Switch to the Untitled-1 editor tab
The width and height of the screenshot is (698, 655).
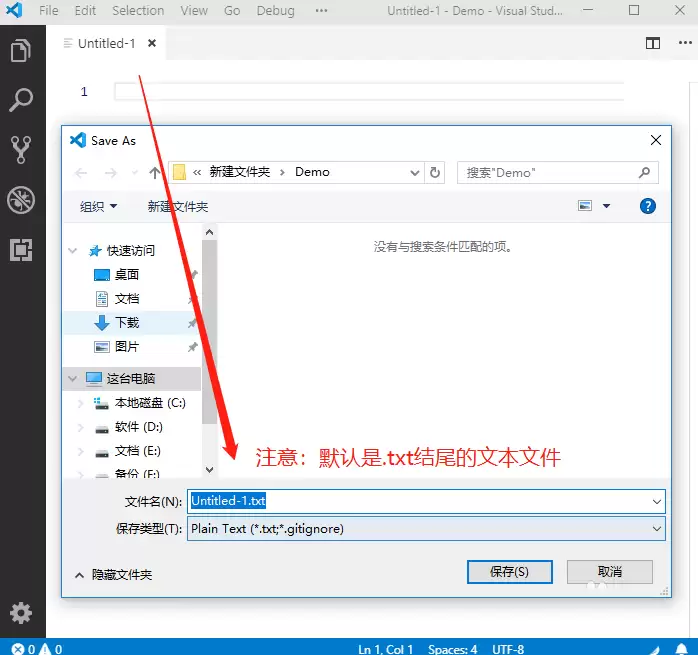coord(106,44)
